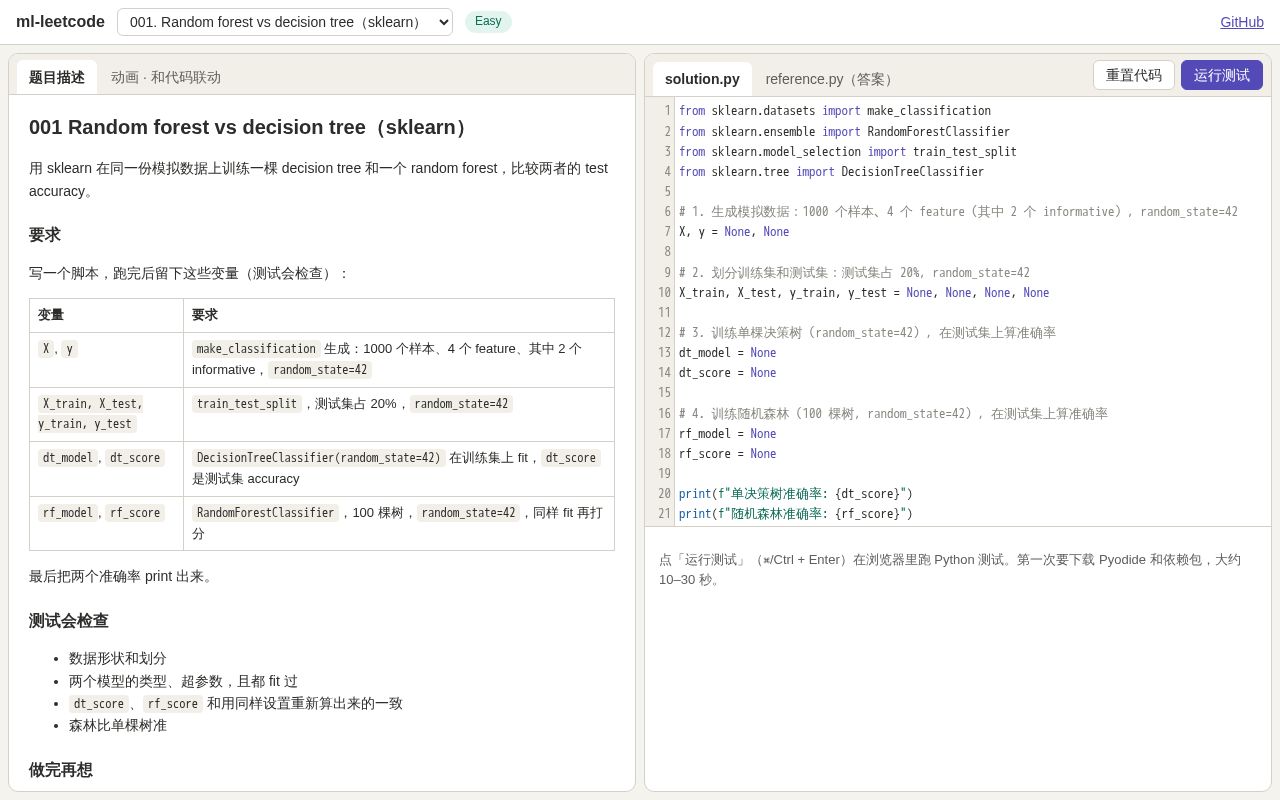
Task: Click the 做完再想 section heading
Action: [61, 770]
